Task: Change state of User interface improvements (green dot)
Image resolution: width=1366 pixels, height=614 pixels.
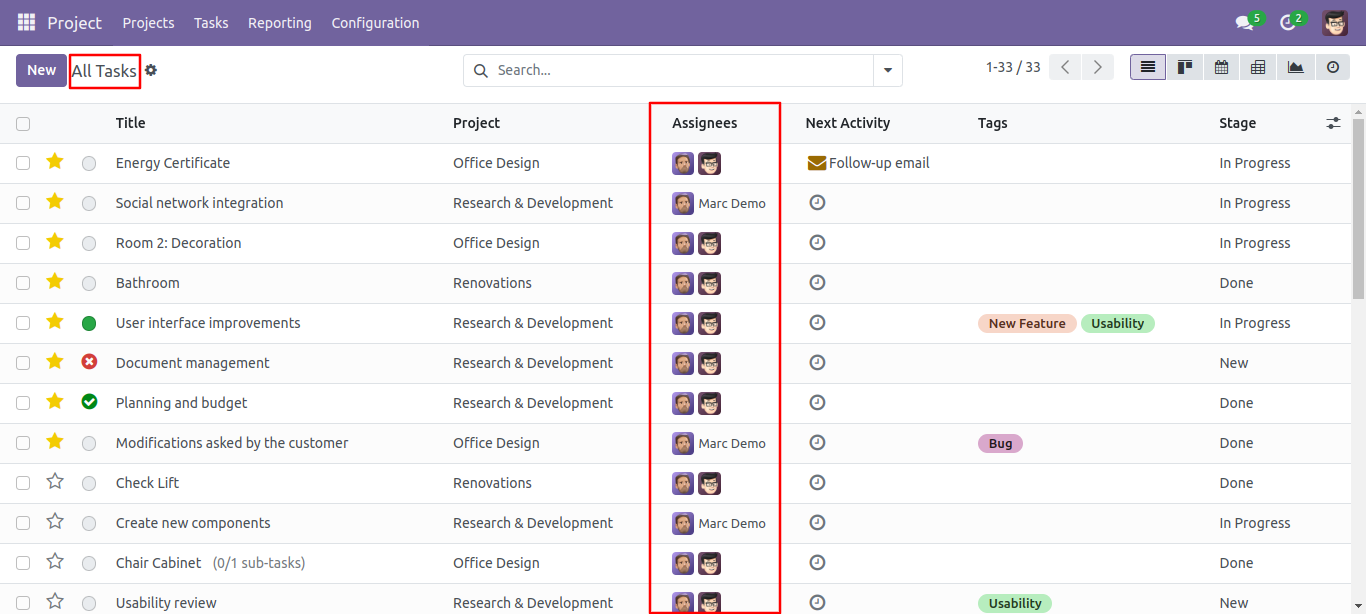Action: click(x=89, y=323)
